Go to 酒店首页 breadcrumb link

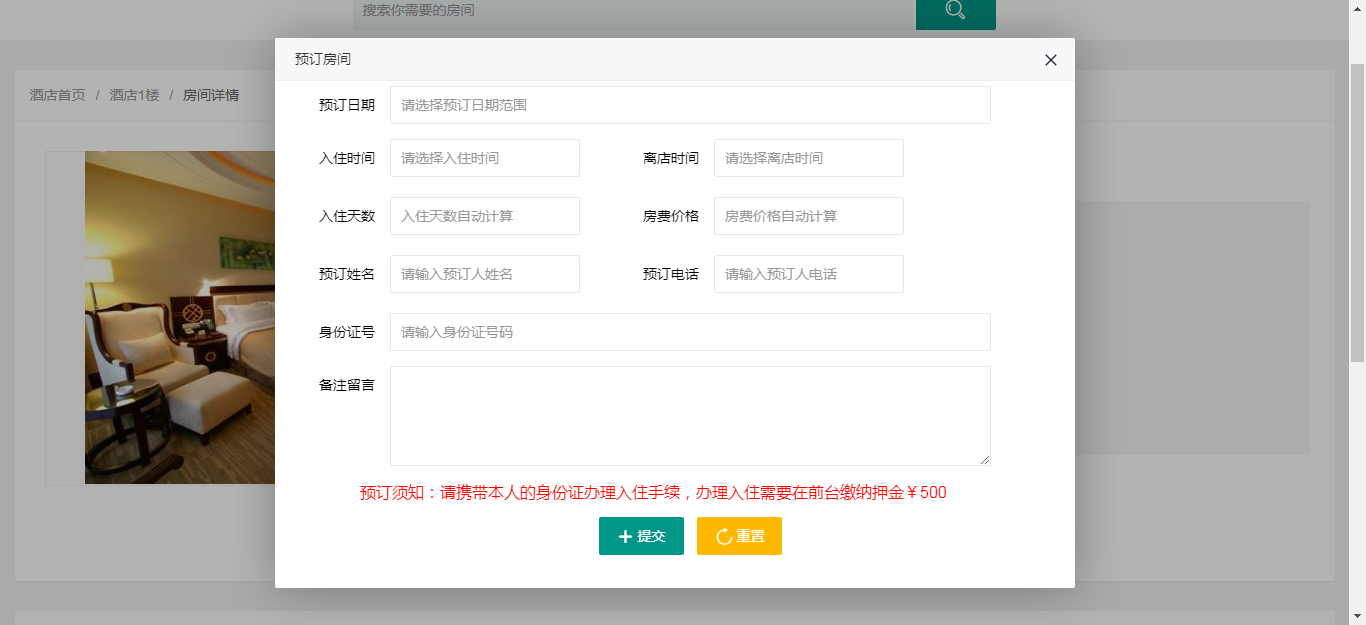coord(57,95)
